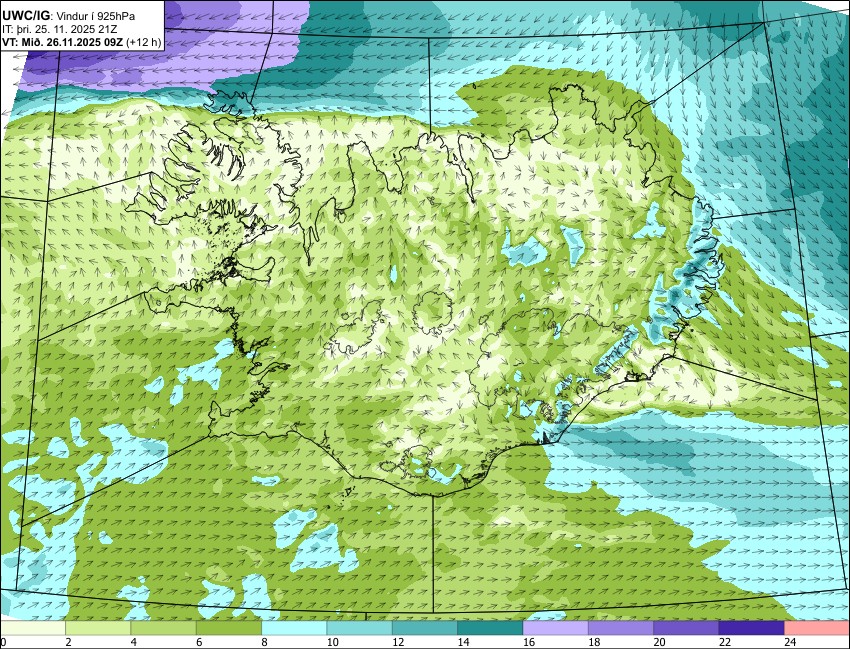Click the 'VT: Mið. 26.11.2025 09Z' valid time

pyautogui.click(x=62, y=42)
